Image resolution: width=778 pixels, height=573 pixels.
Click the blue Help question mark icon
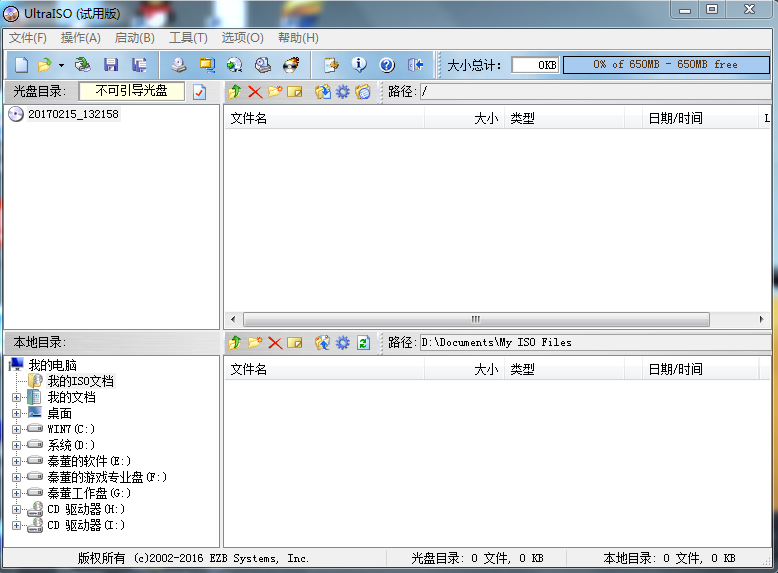point(387,65)
